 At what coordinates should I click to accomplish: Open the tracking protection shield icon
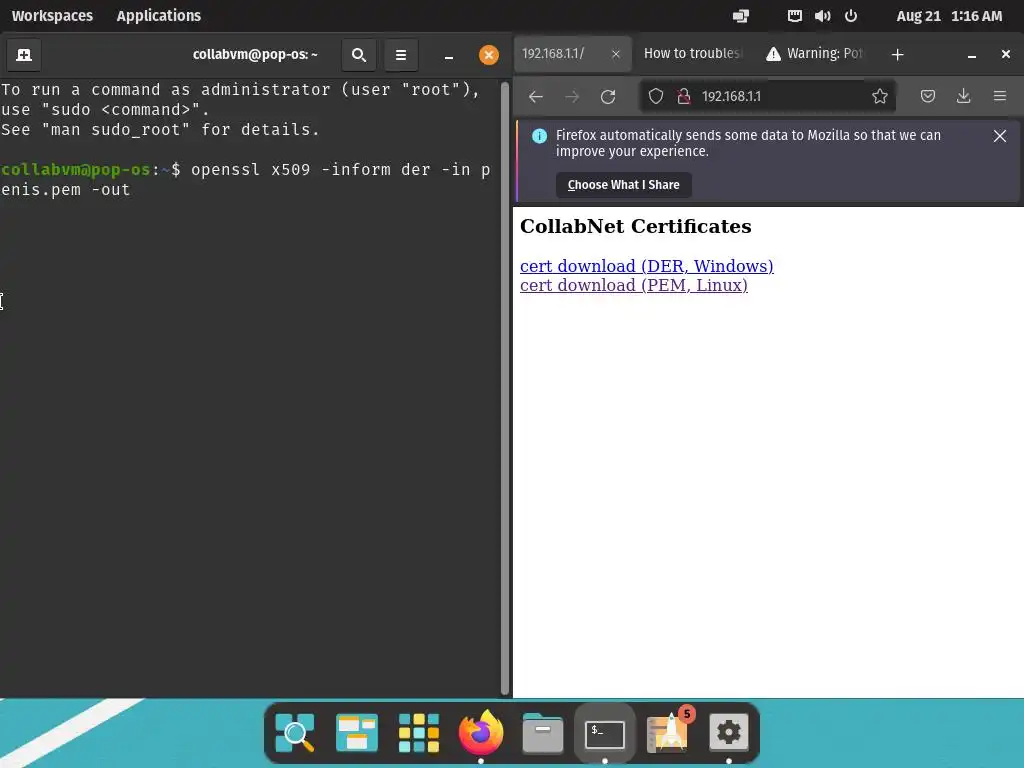click(656, 97)
